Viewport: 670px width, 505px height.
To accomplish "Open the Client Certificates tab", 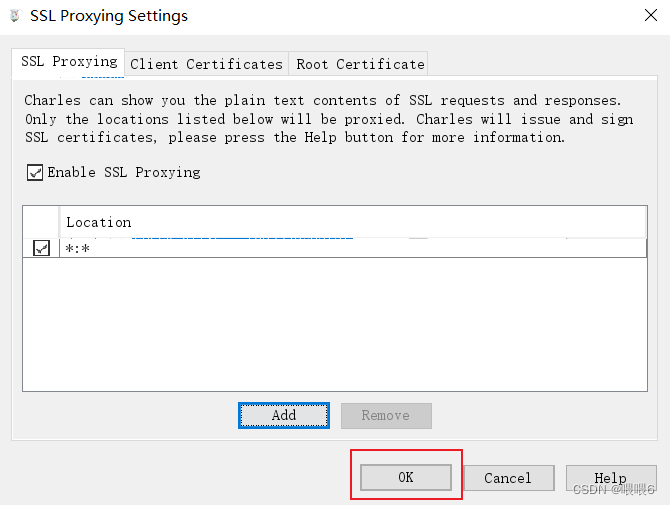I will point(206,64).
